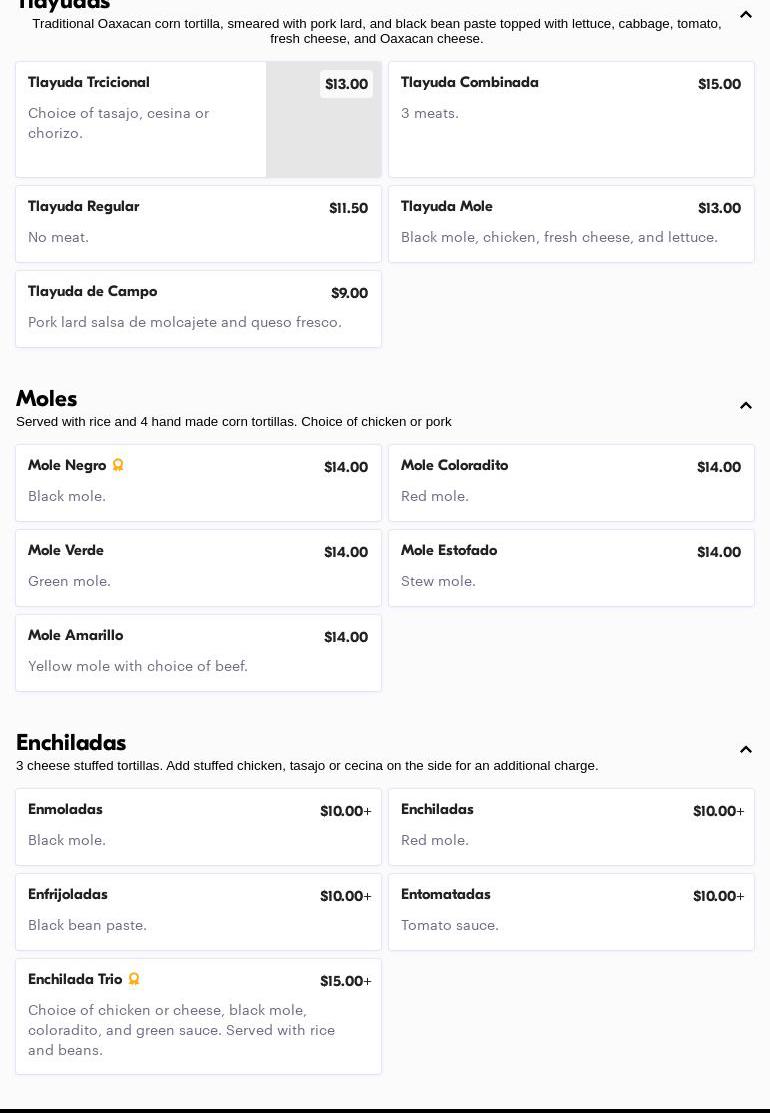Choose Mole Amarillo yellow mole
Screen dimensions: 770x1113
[198, 652]
